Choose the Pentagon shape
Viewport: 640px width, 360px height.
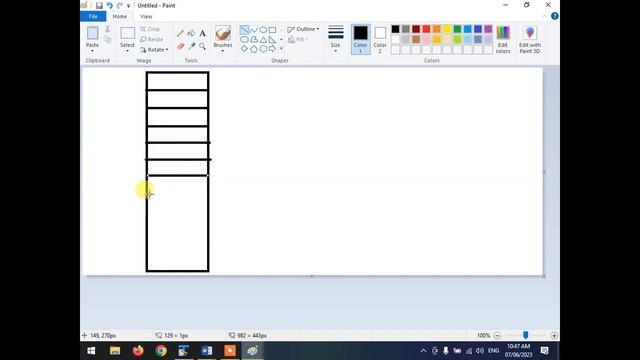coord(253,49)
